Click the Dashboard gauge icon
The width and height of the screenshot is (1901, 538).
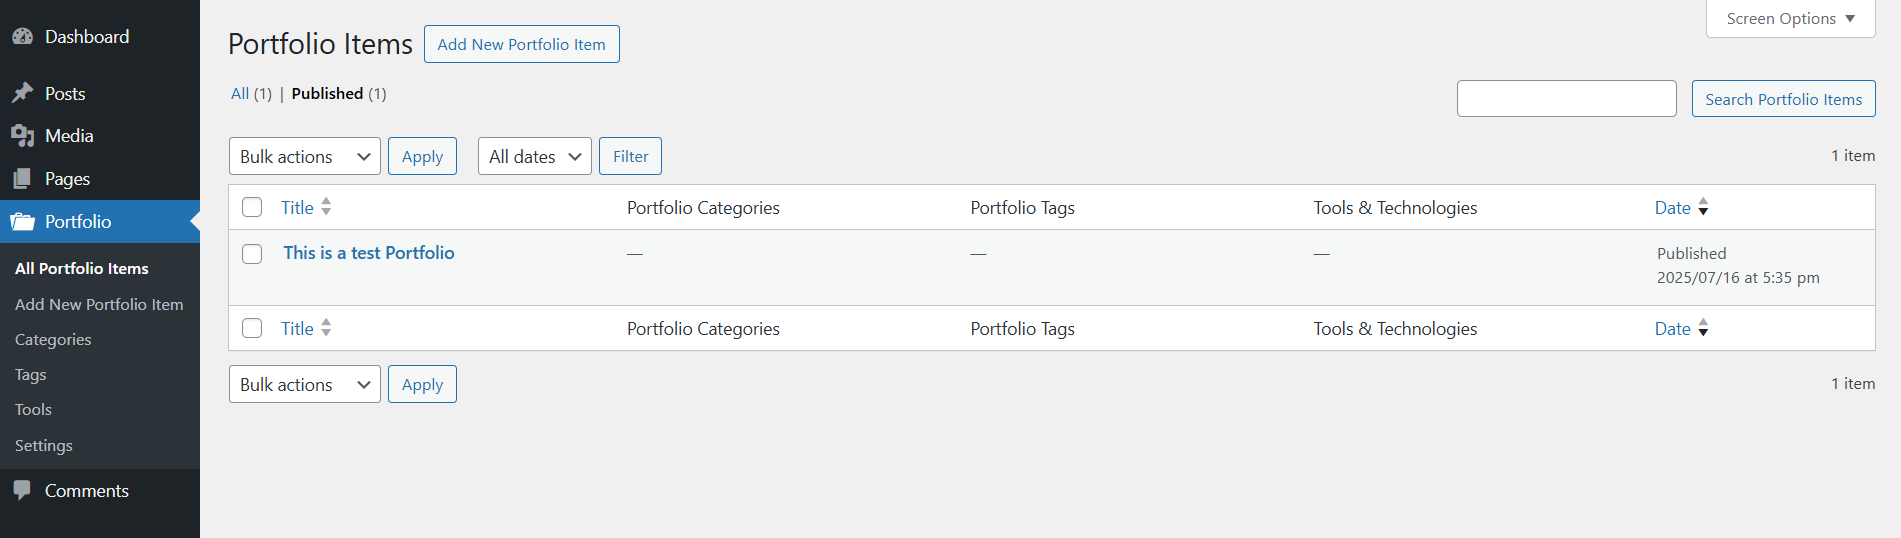(22, 37)
